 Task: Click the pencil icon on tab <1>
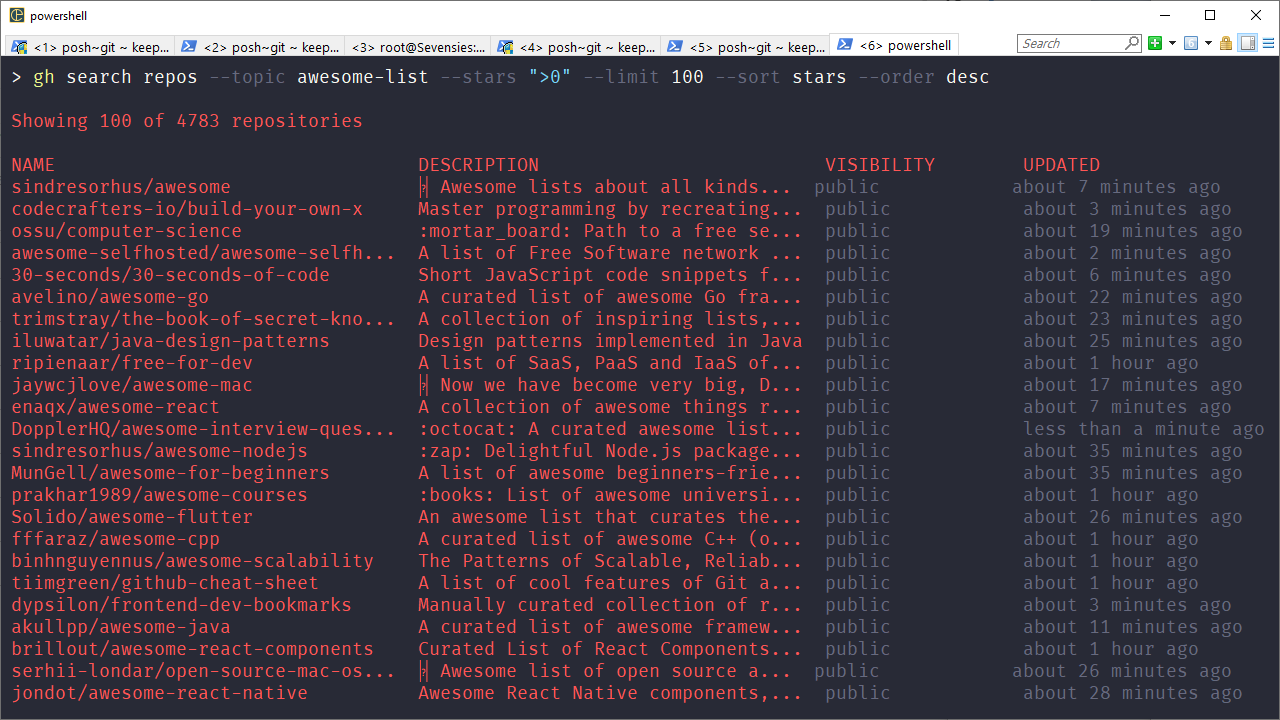coord(19,46)
